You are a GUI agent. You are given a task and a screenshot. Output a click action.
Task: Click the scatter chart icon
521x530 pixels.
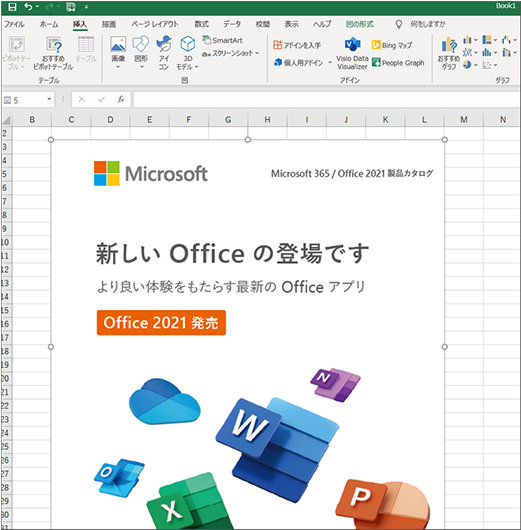(x=487, y=65)
